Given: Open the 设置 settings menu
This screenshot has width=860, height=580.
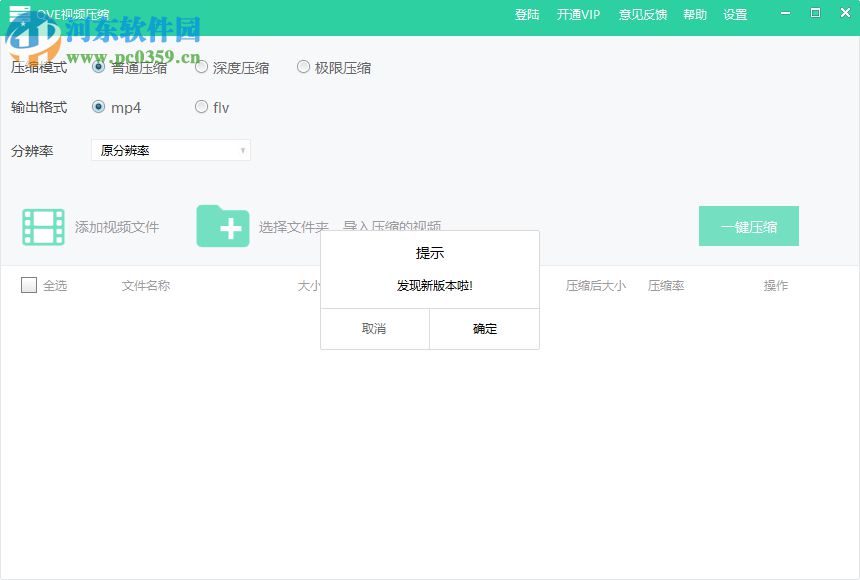Looking at the screenshot, I should (x=735, y=15).
